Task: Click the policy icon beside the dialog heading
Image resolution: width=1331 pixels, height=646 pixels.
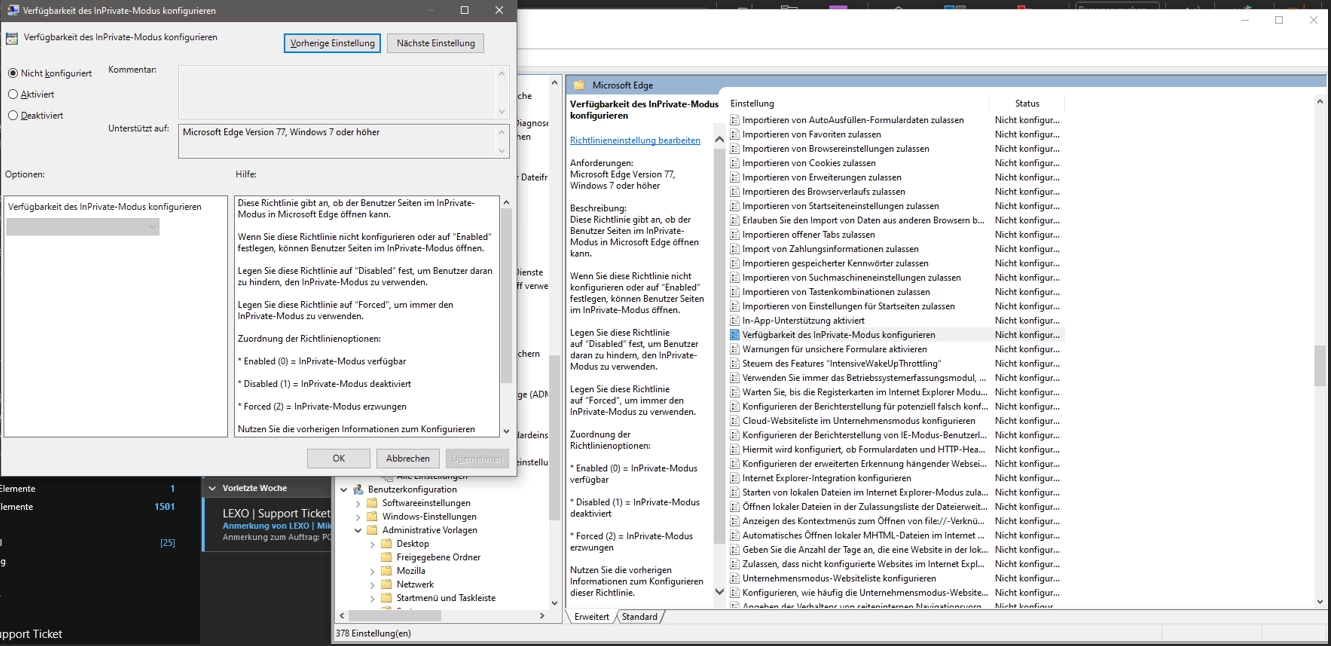Action: (x=12, y=39)
